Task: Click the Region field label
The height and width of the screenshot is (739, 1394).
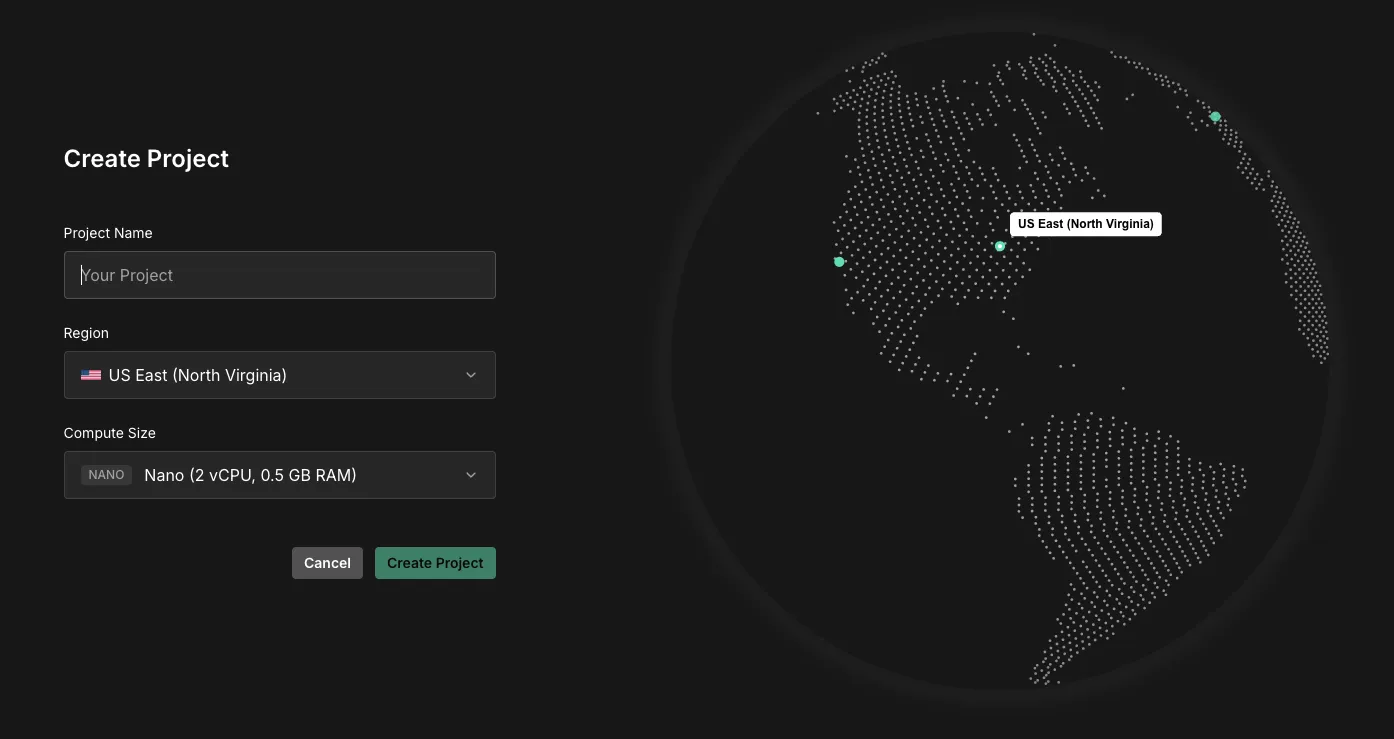Action: [x=86, y=333]
